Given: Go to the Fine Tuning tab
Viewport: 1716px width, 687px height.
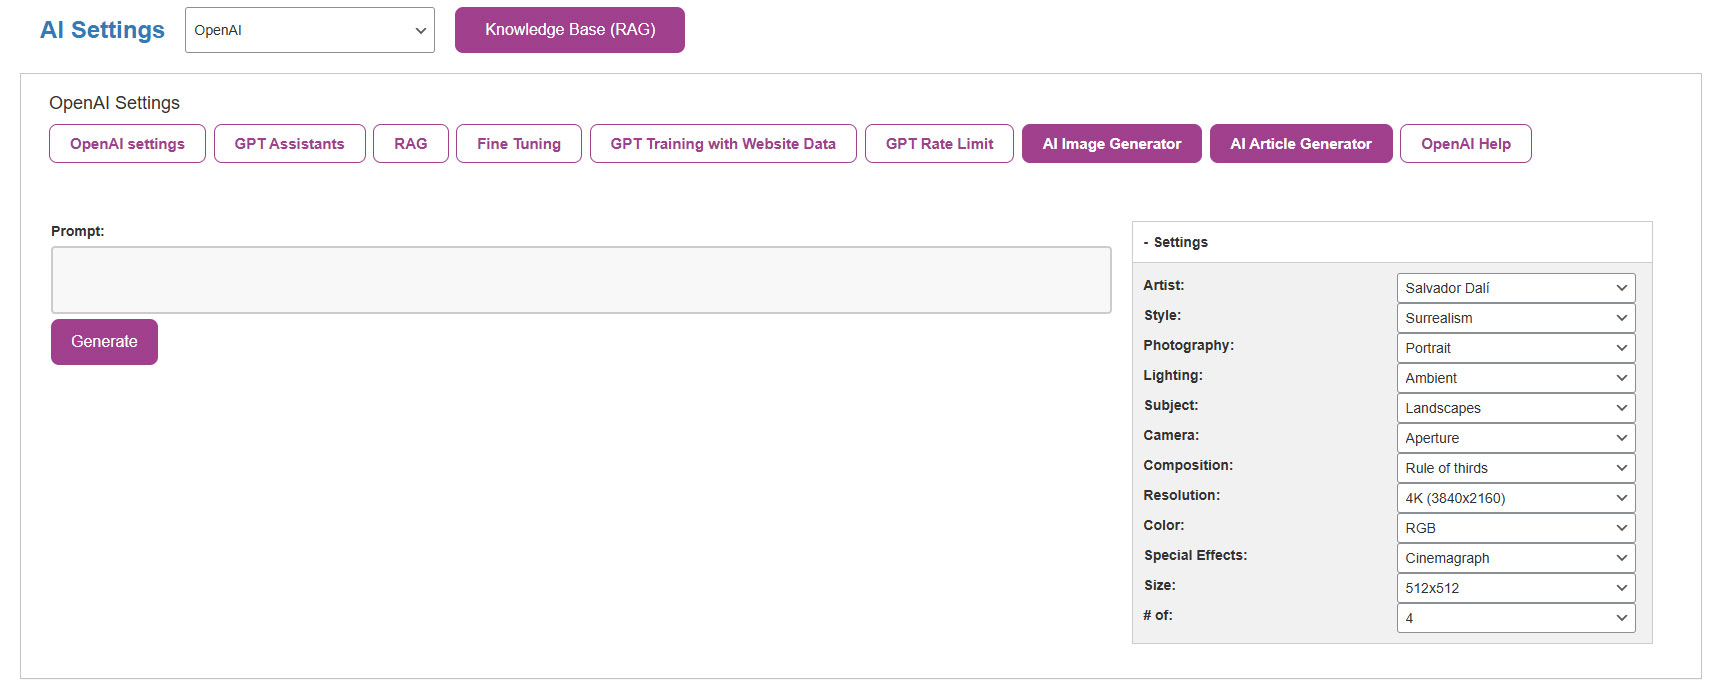Looking at the screenshot, I should coord(518,144).
